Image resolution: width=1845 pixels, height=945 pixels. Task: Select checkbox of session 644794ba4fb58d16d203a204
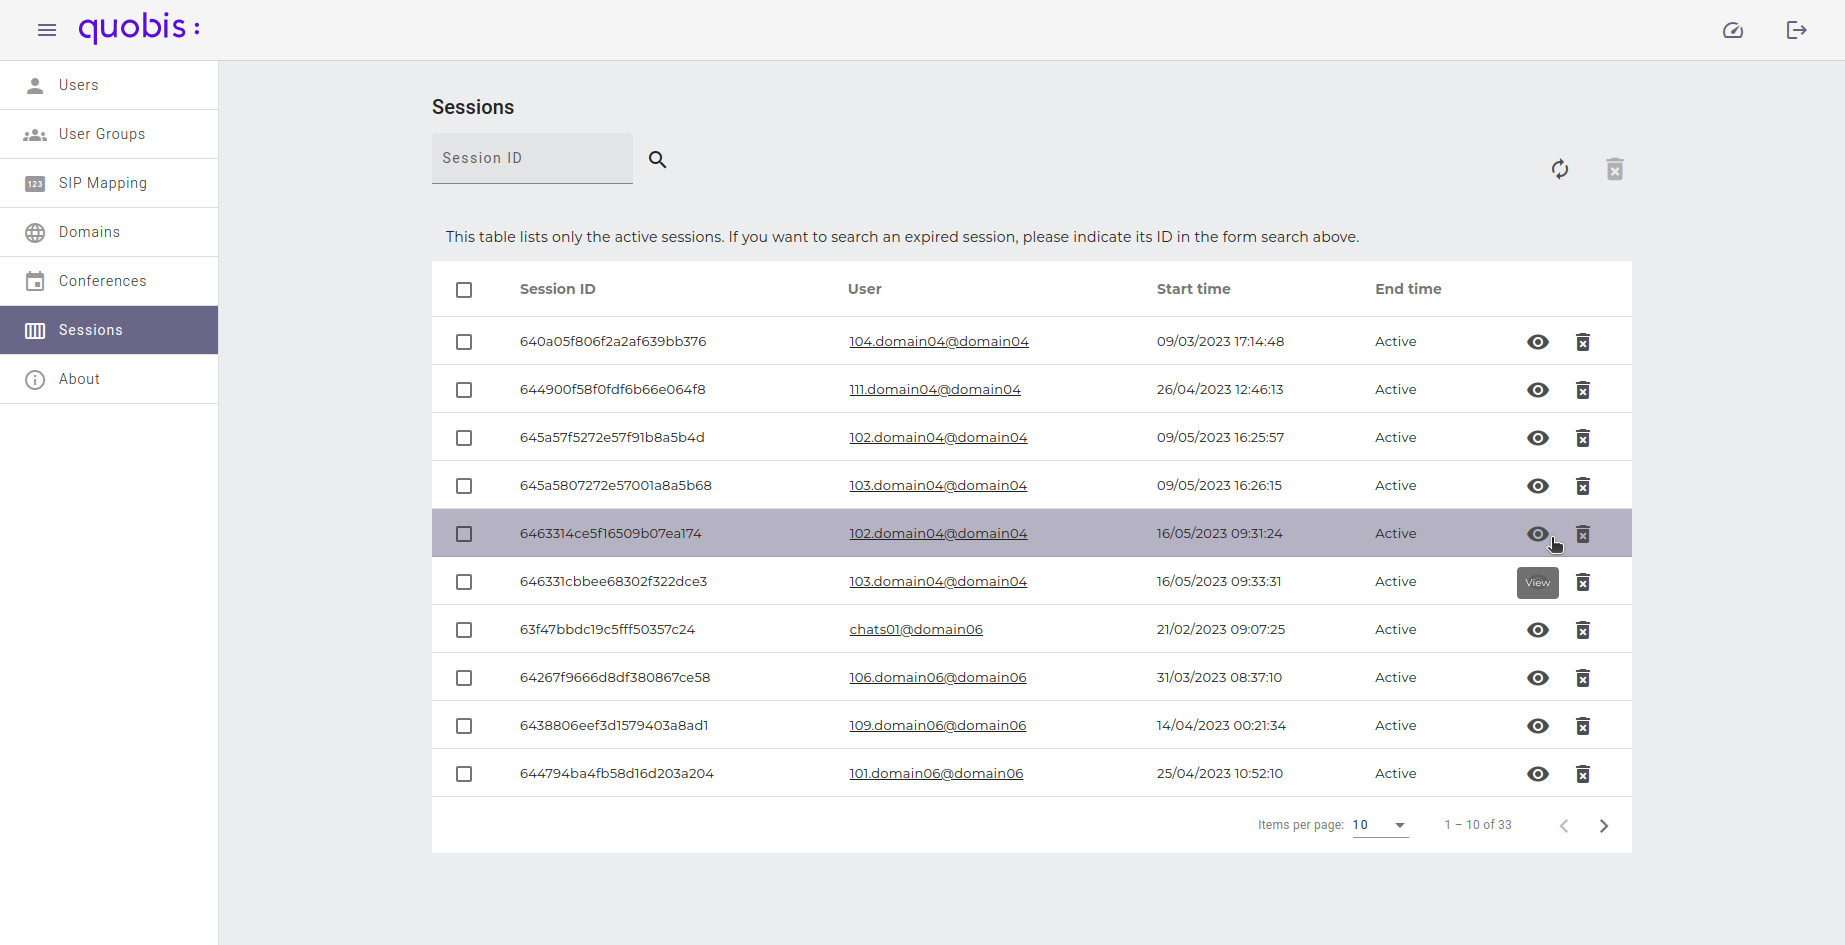pyautogui.click(x=464, y=774)
